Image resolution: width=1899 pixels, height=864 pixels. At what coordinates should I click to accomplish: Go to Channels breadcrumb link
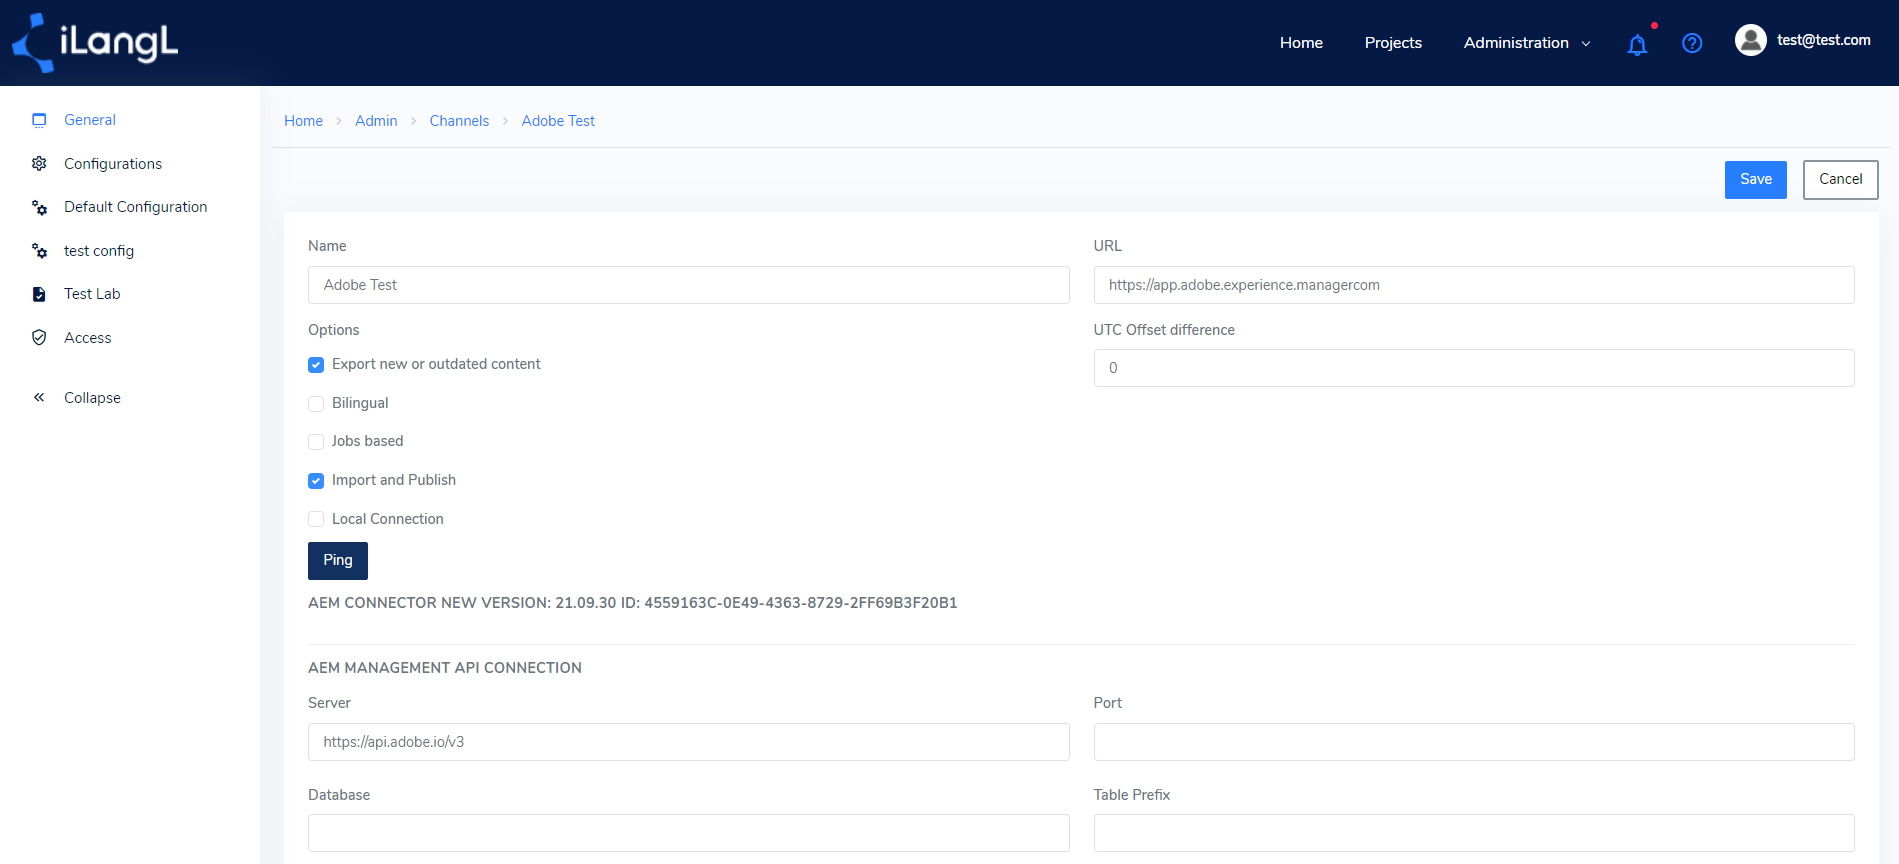coord(459,121)
